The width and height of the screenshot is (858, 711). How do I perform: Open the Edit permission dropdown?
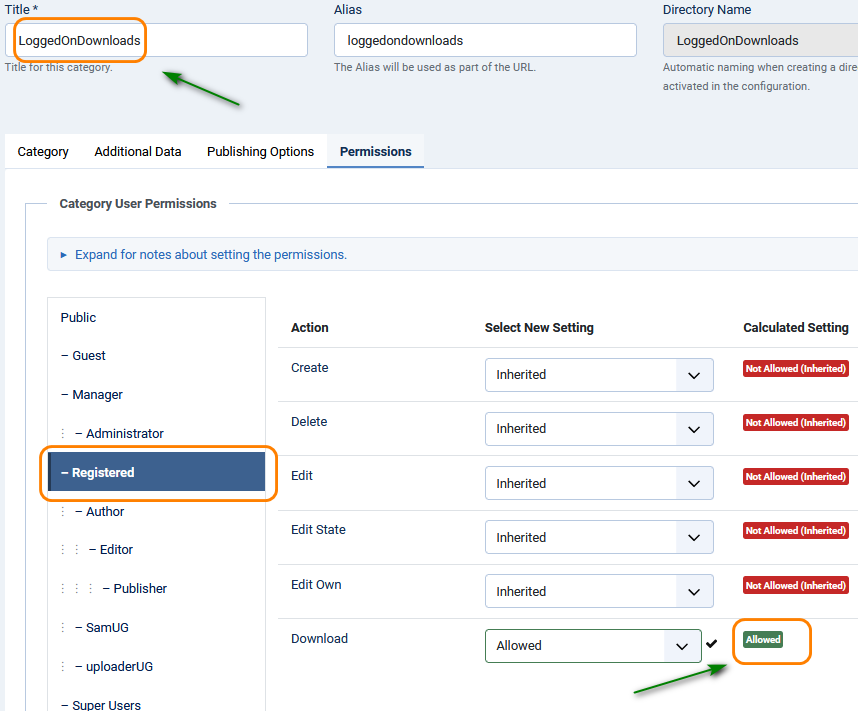599,483
